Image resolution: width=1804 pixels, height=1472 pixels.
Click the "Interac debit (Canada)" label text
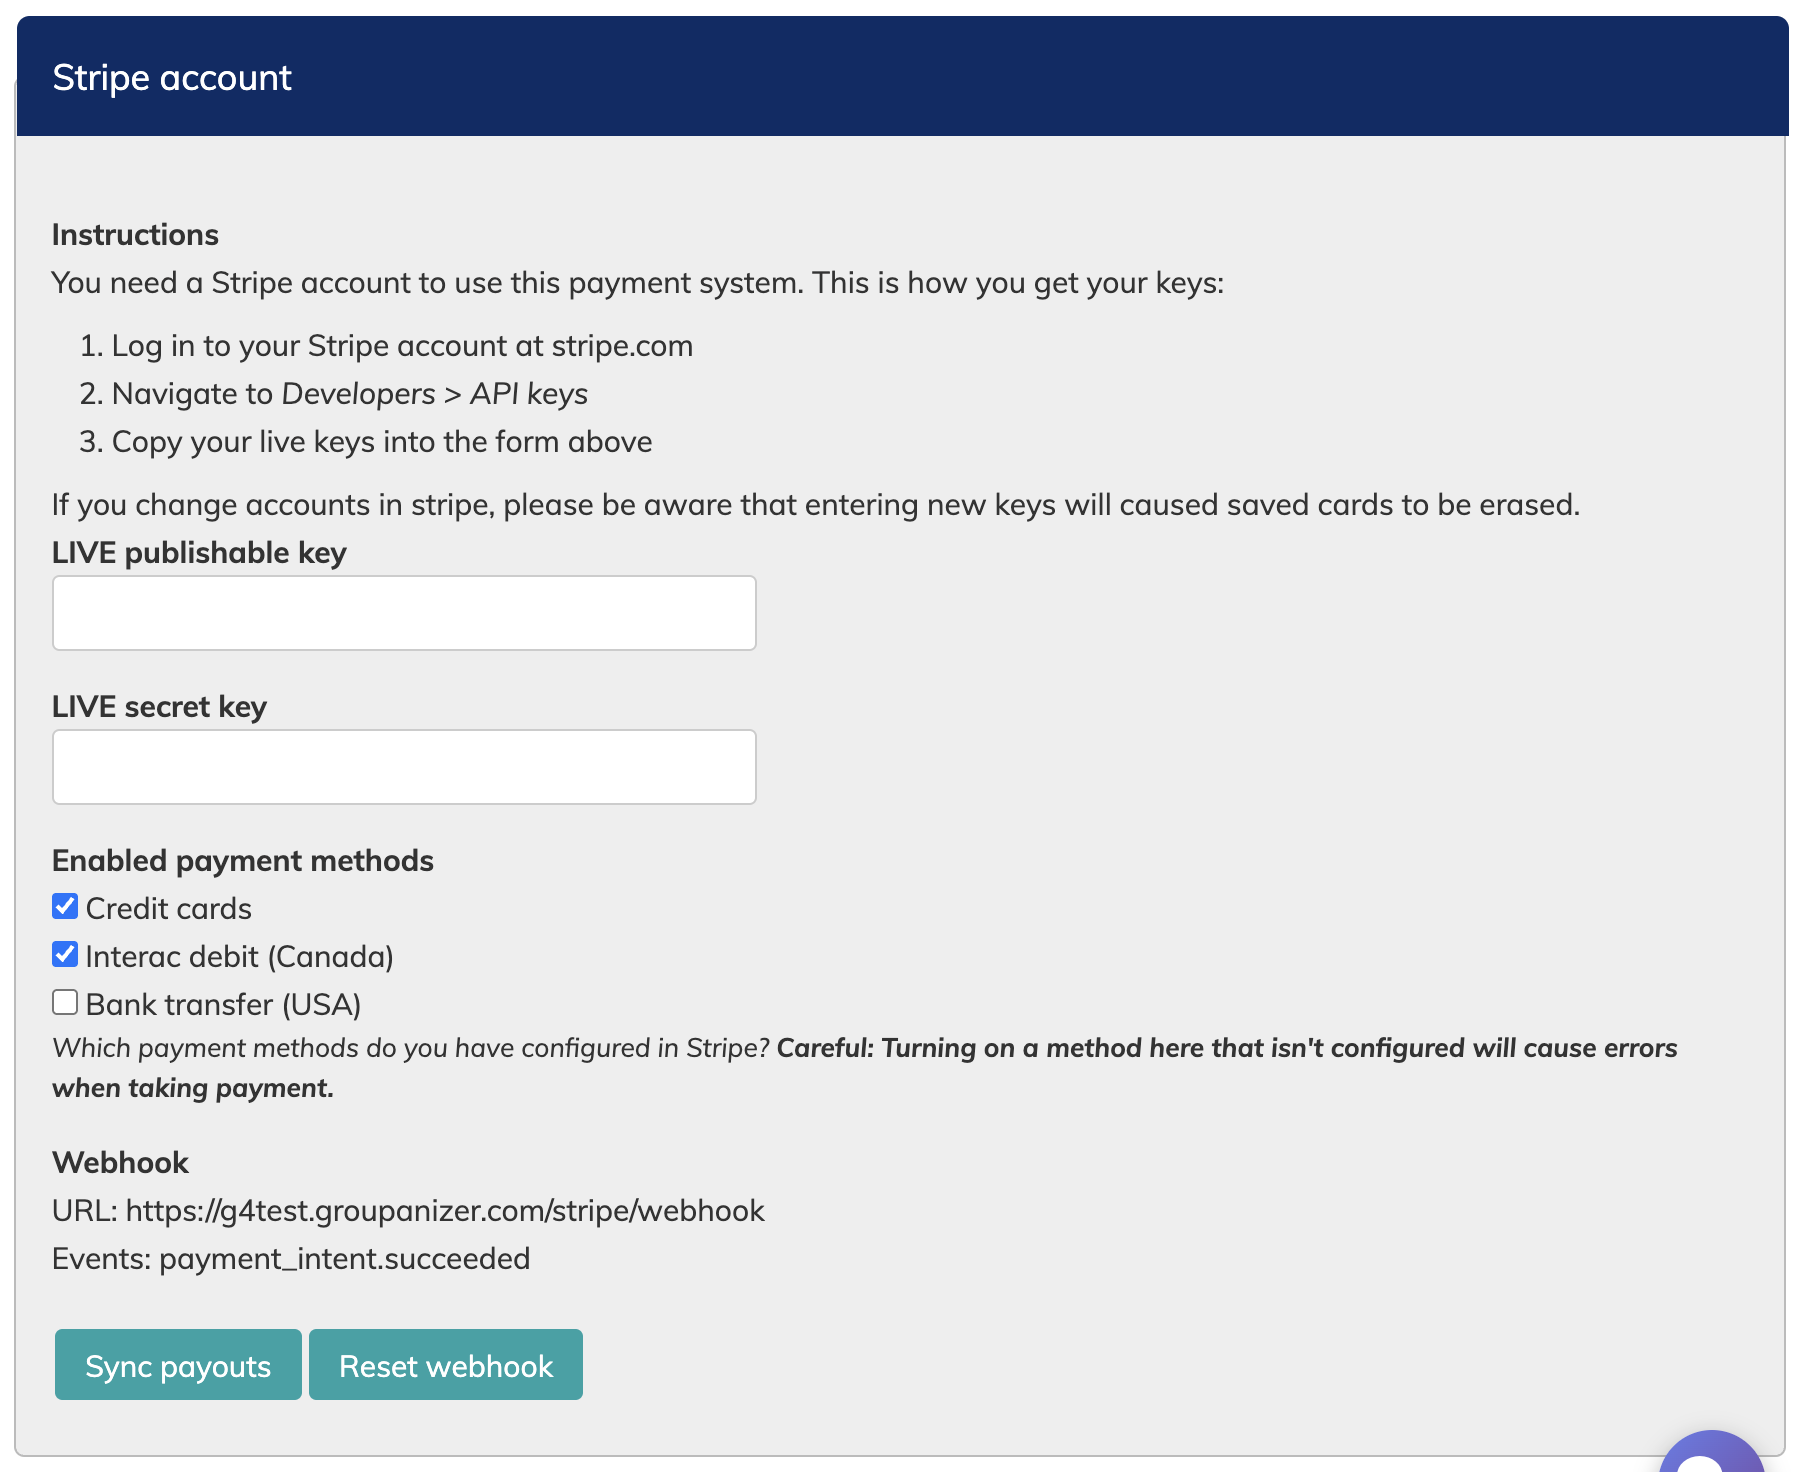(x=239, y=957)
